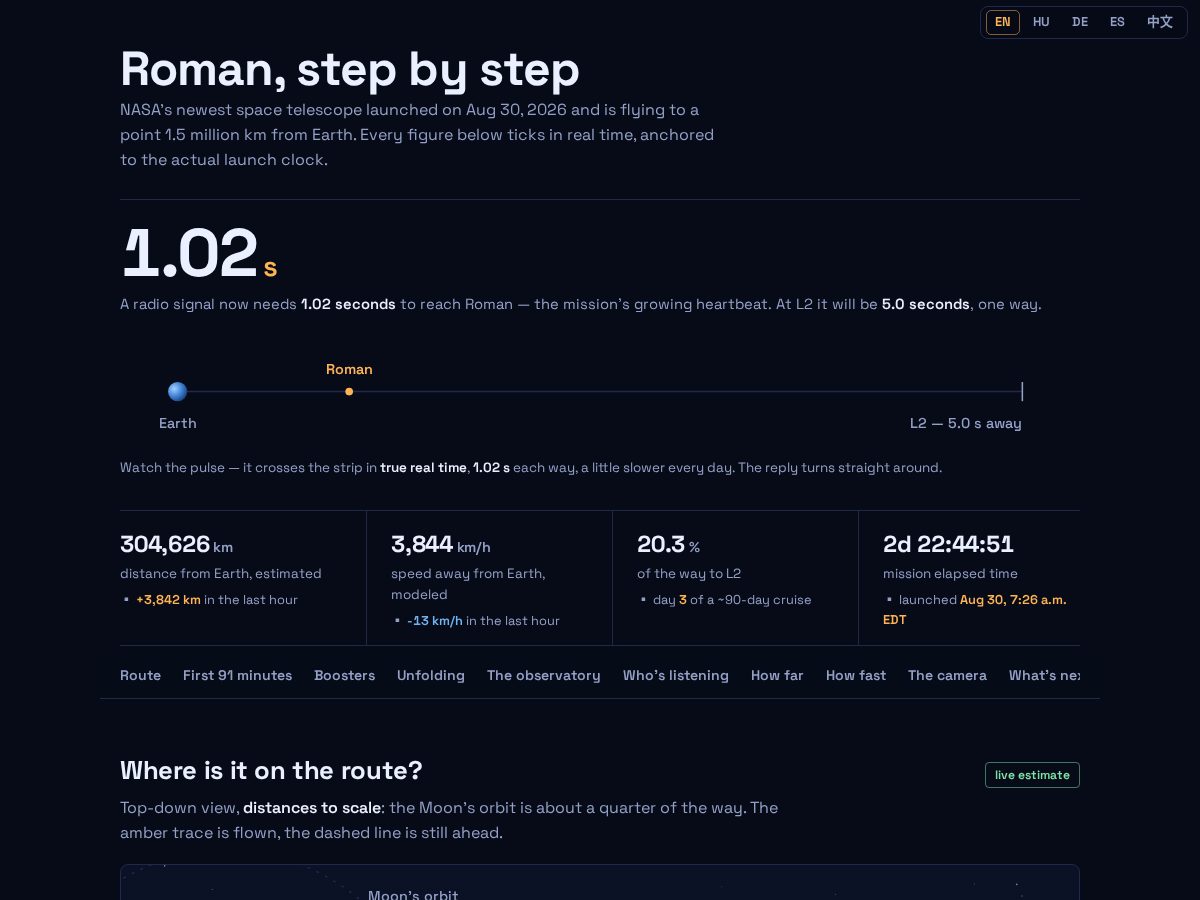Viewport: 1200px width, 900px height.
Task: Click the 2d 22:44:51 elapsed time
Action: click(948, 545)
